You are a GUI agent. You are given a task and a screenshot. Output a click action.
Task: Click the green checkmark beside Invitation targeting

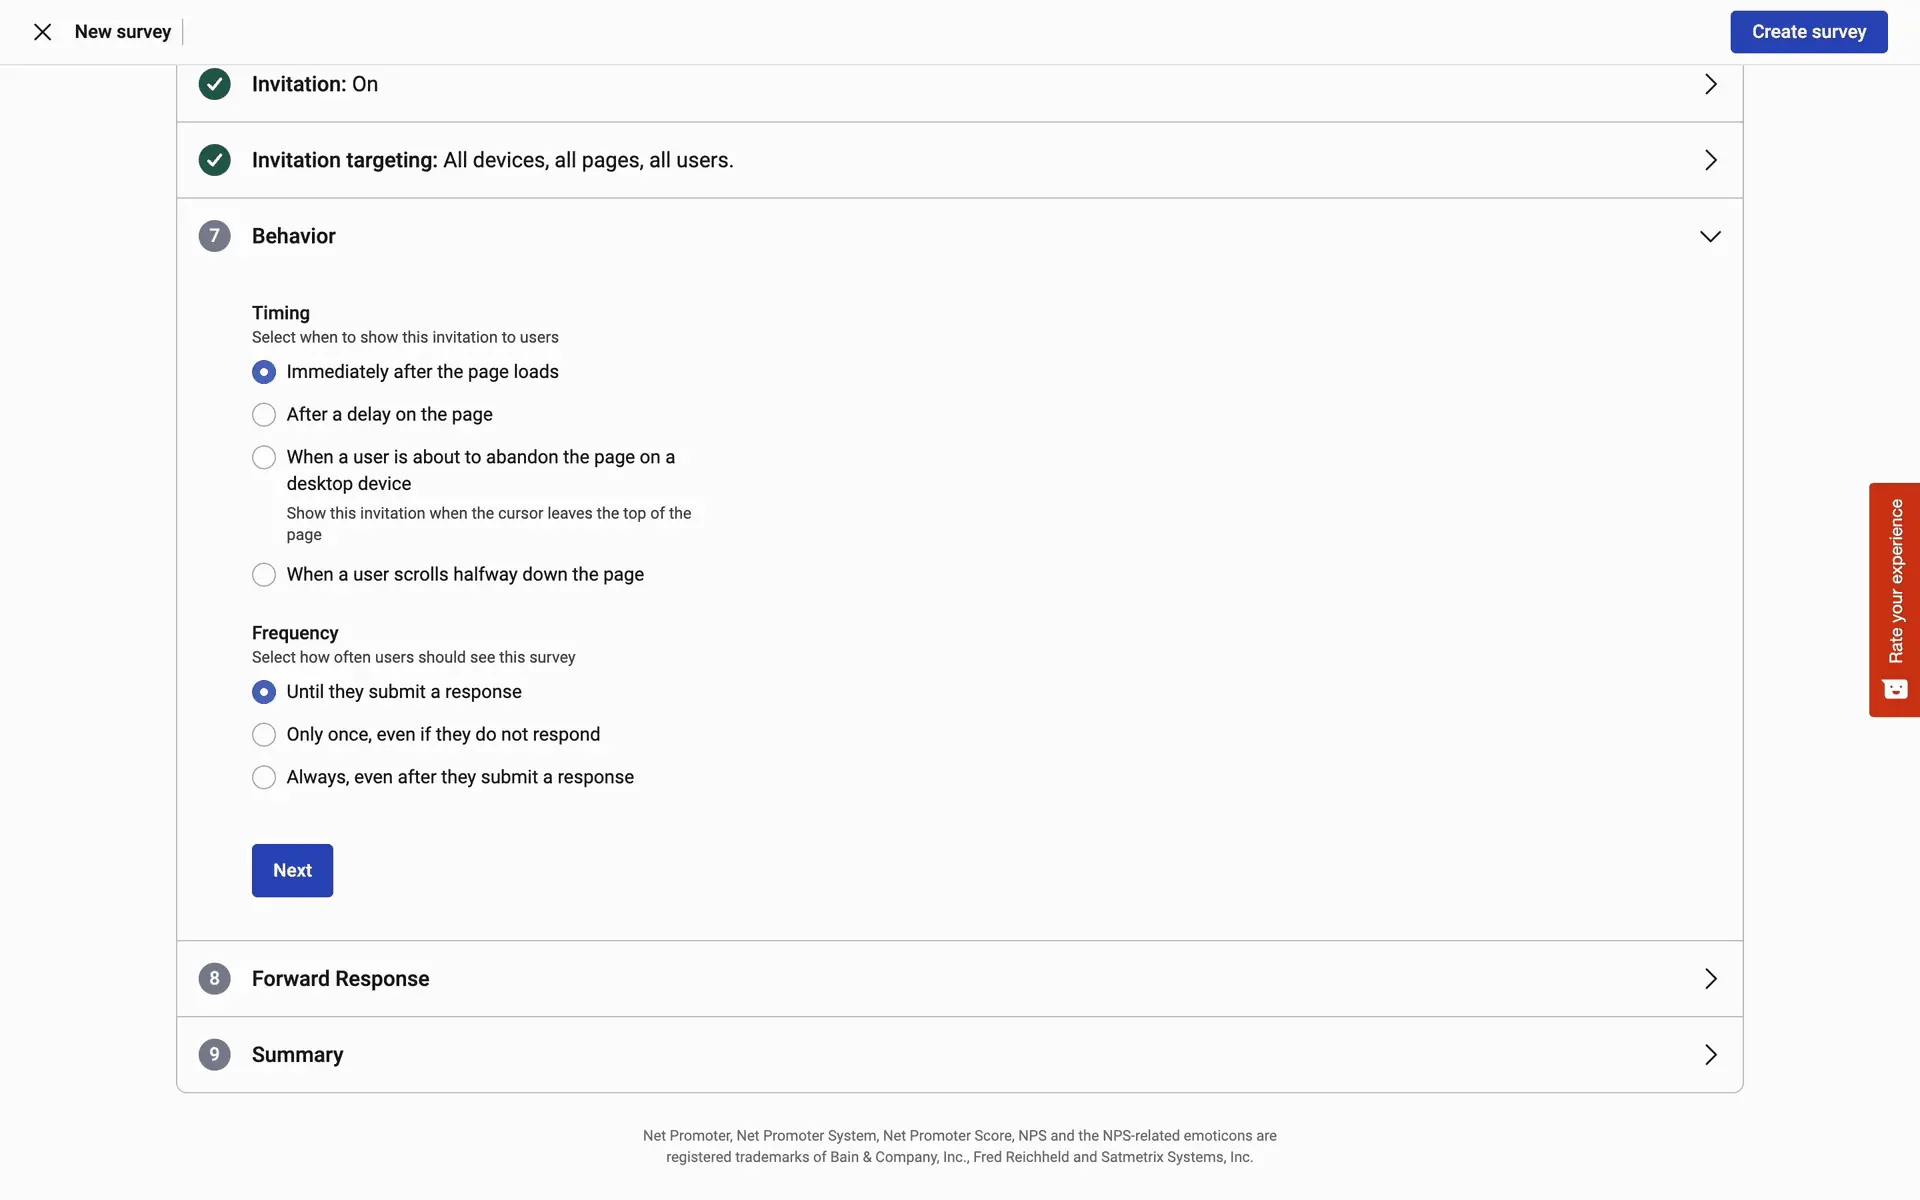click(x=214, y=160)
